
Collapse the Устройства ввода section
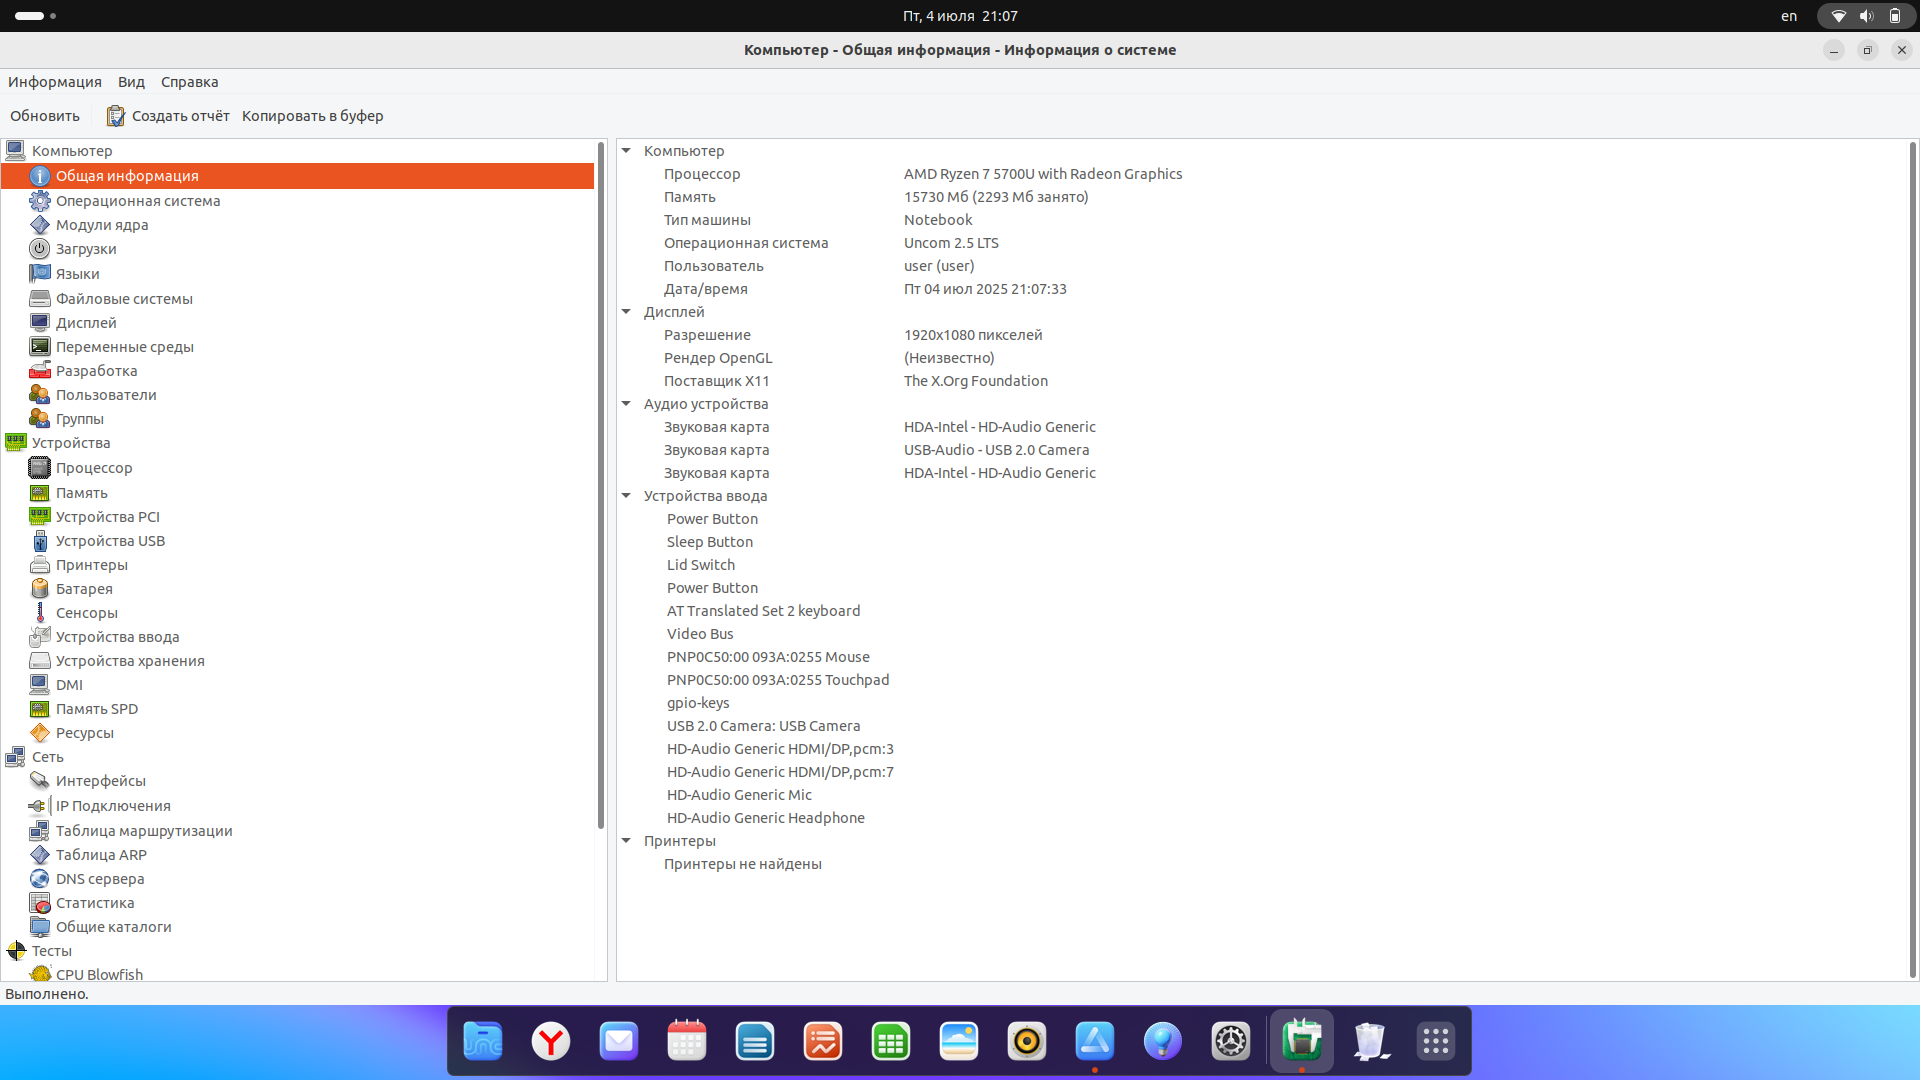click(627, 496)
